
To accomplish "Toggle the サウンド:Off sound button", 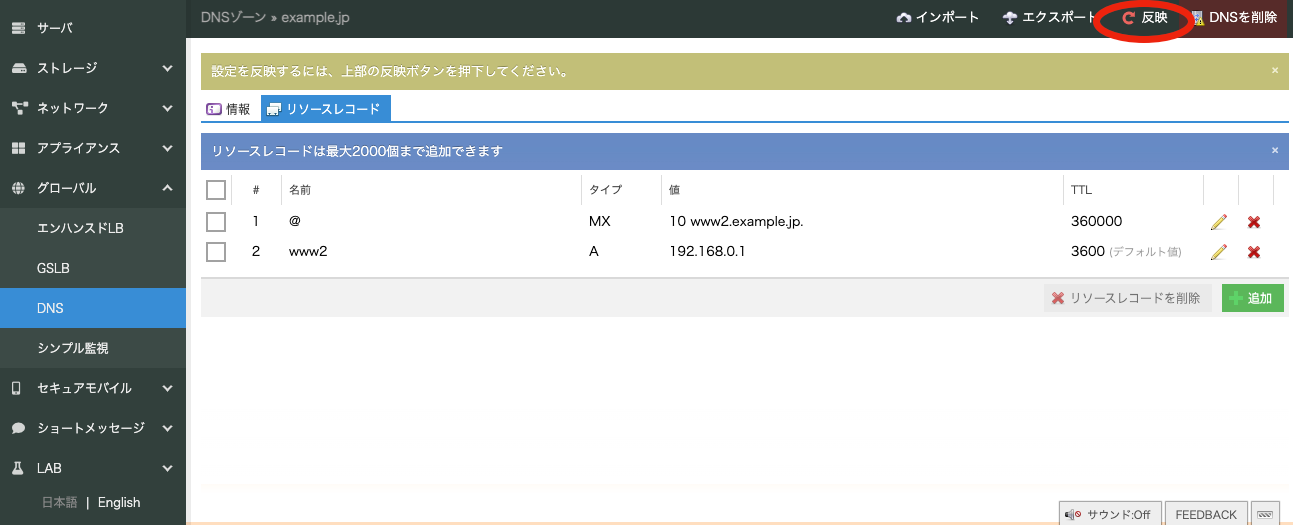I will 1108,514.
